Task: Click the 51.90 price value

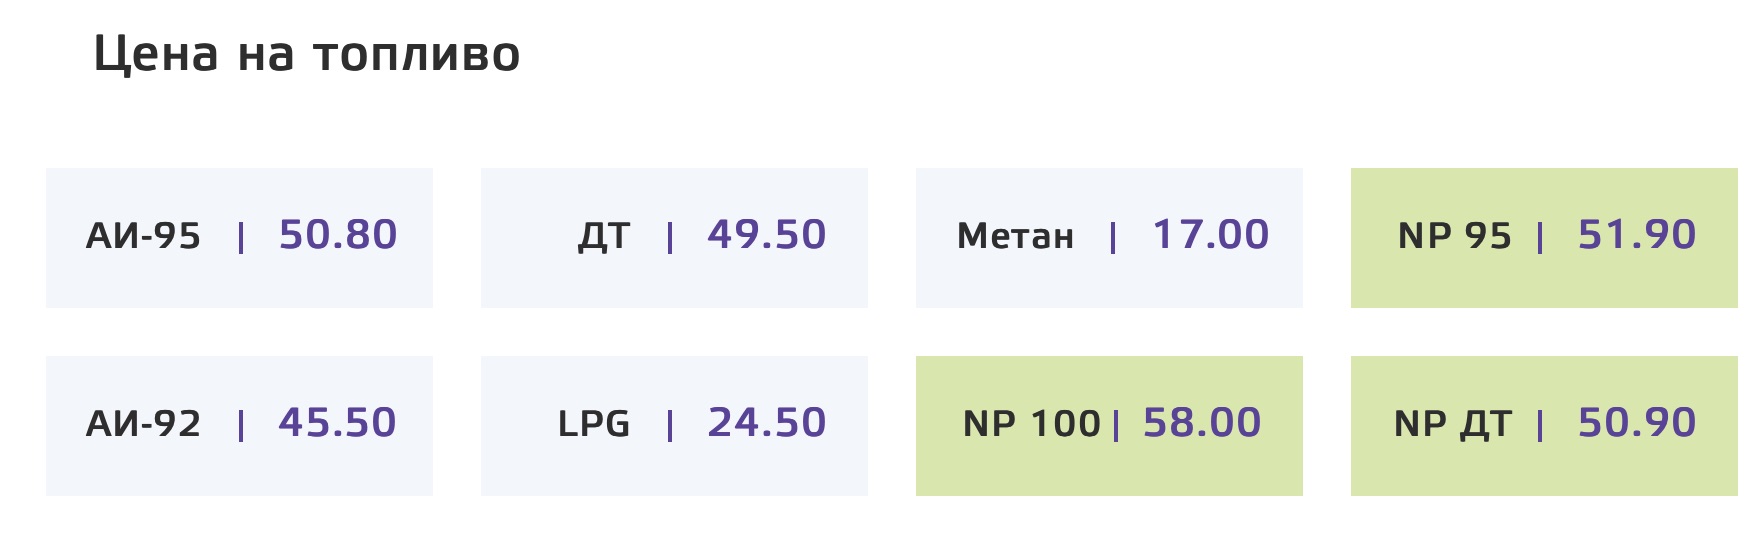Action: click(x=1637, y=235)
